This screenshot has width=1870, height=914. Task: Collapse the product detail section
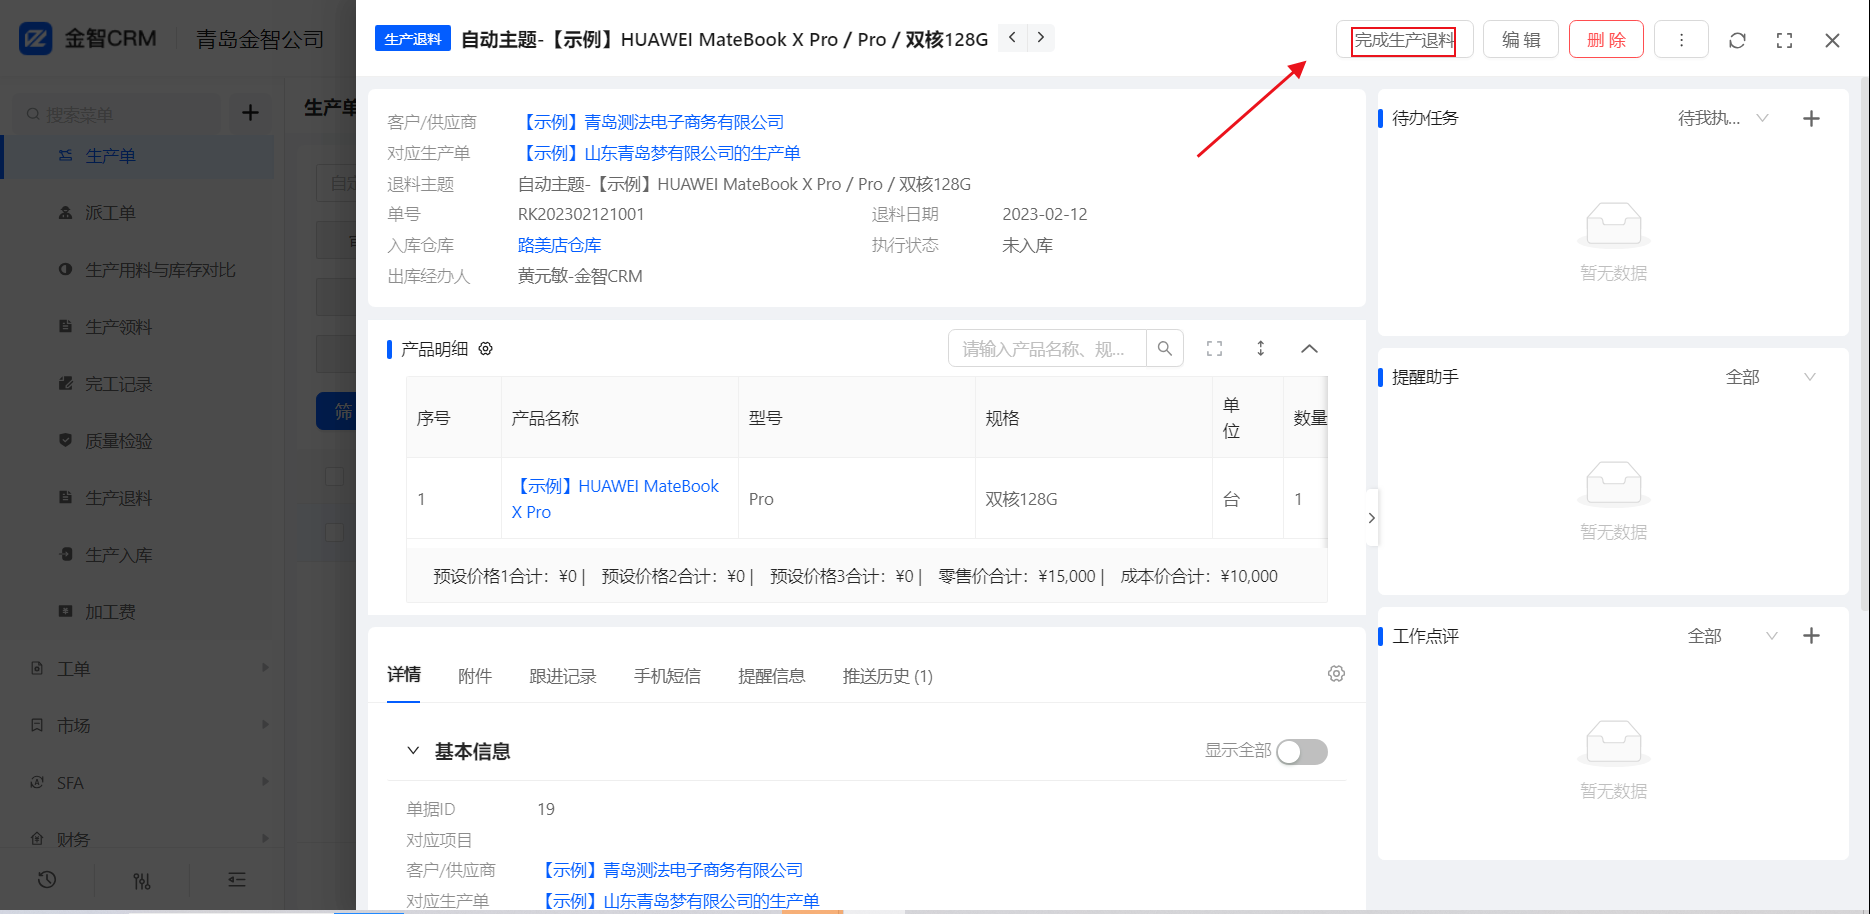coord(1309,349)
